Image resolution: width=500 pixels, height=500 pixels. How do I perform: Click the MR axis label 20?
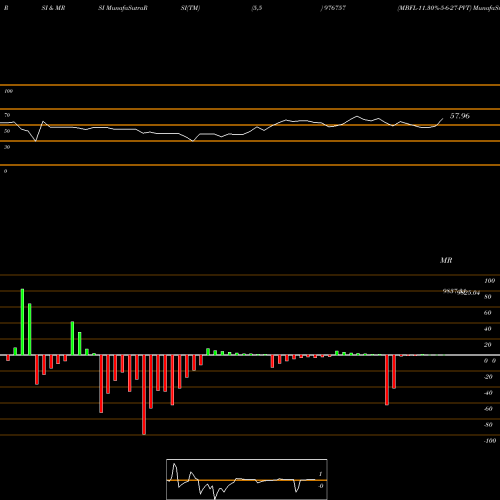pyautogui.click(x=487, y=345)
